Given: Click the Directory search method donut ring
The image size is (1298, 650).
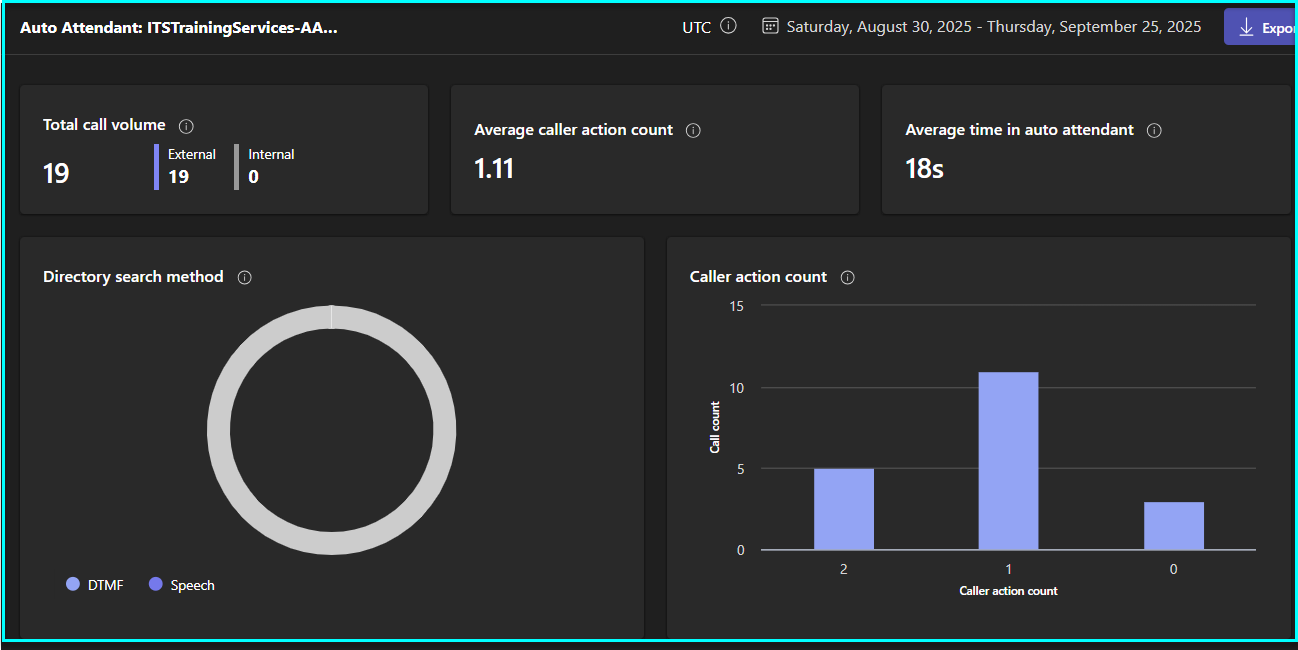Looking at the screenshot, I should pyautogui.click(x=219, y=430).
